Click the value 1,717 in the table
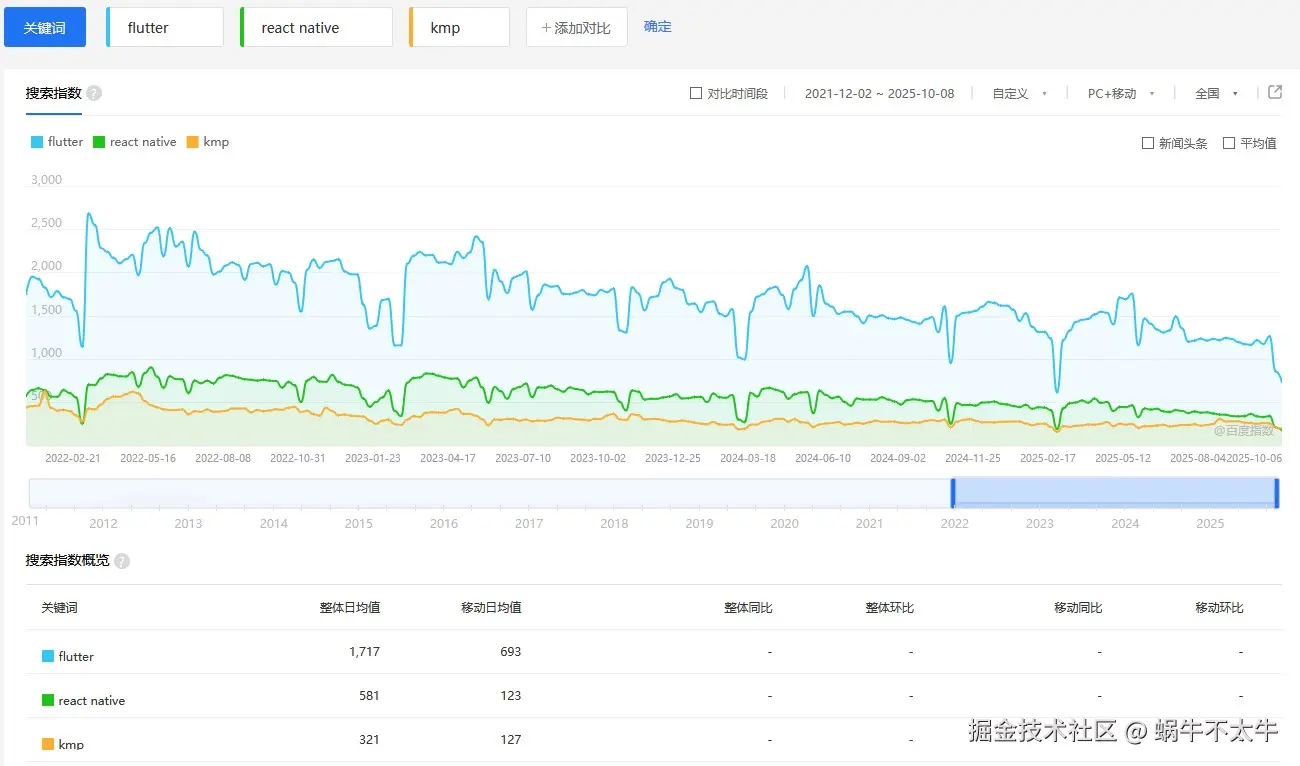 pos(365,652)
